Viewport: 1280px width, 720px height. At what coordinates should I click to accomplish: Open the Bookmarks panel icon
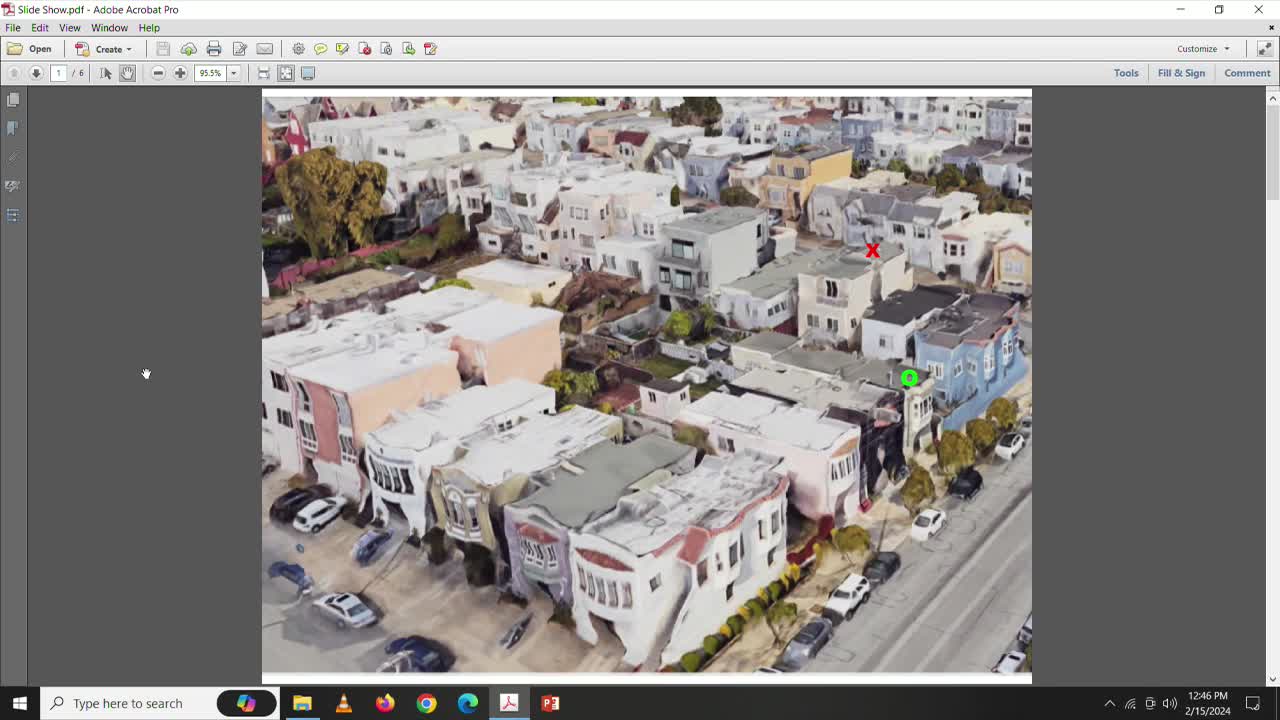(x=12, y=128)
